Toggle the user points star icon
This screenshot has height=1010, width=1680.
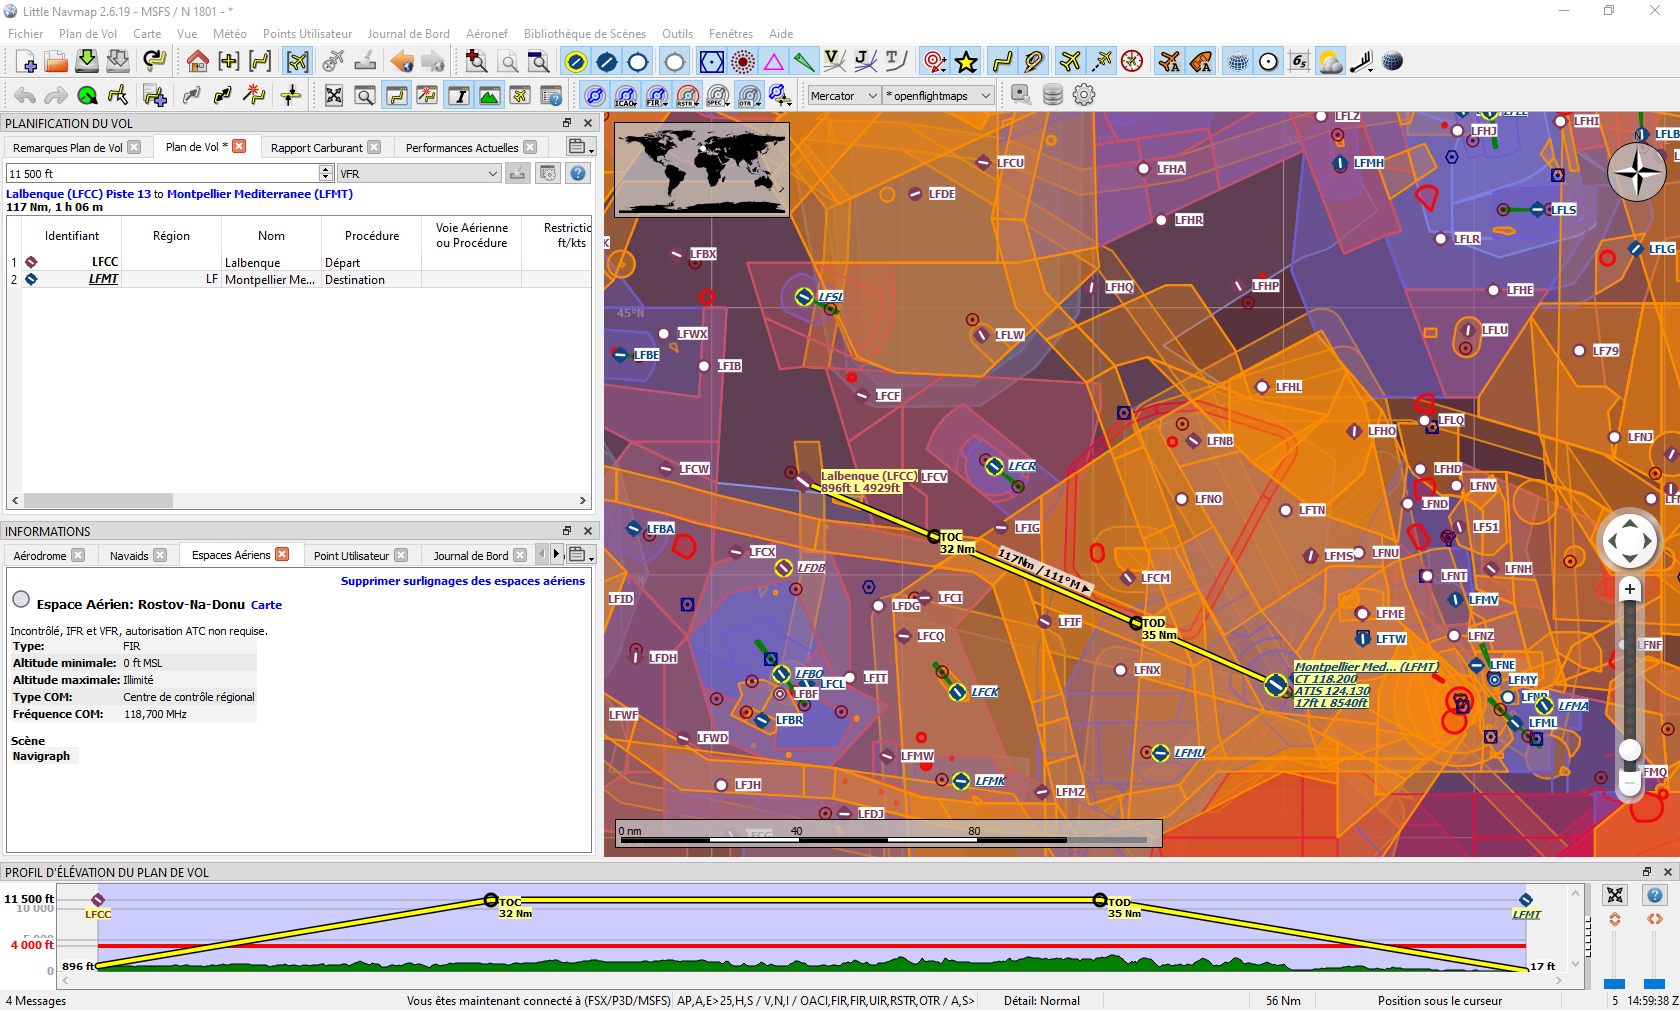[966, 62]
